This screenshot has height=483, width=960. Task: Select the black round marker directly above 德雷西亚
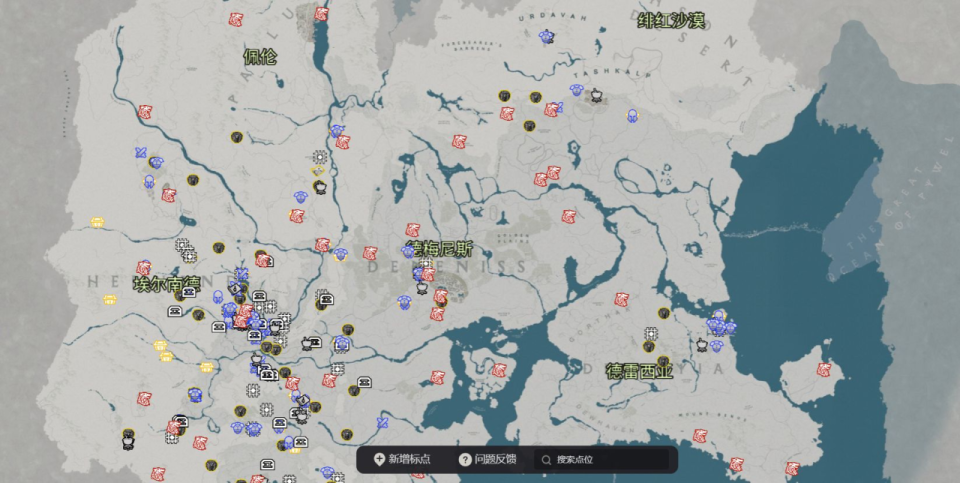tap(663, 362)
